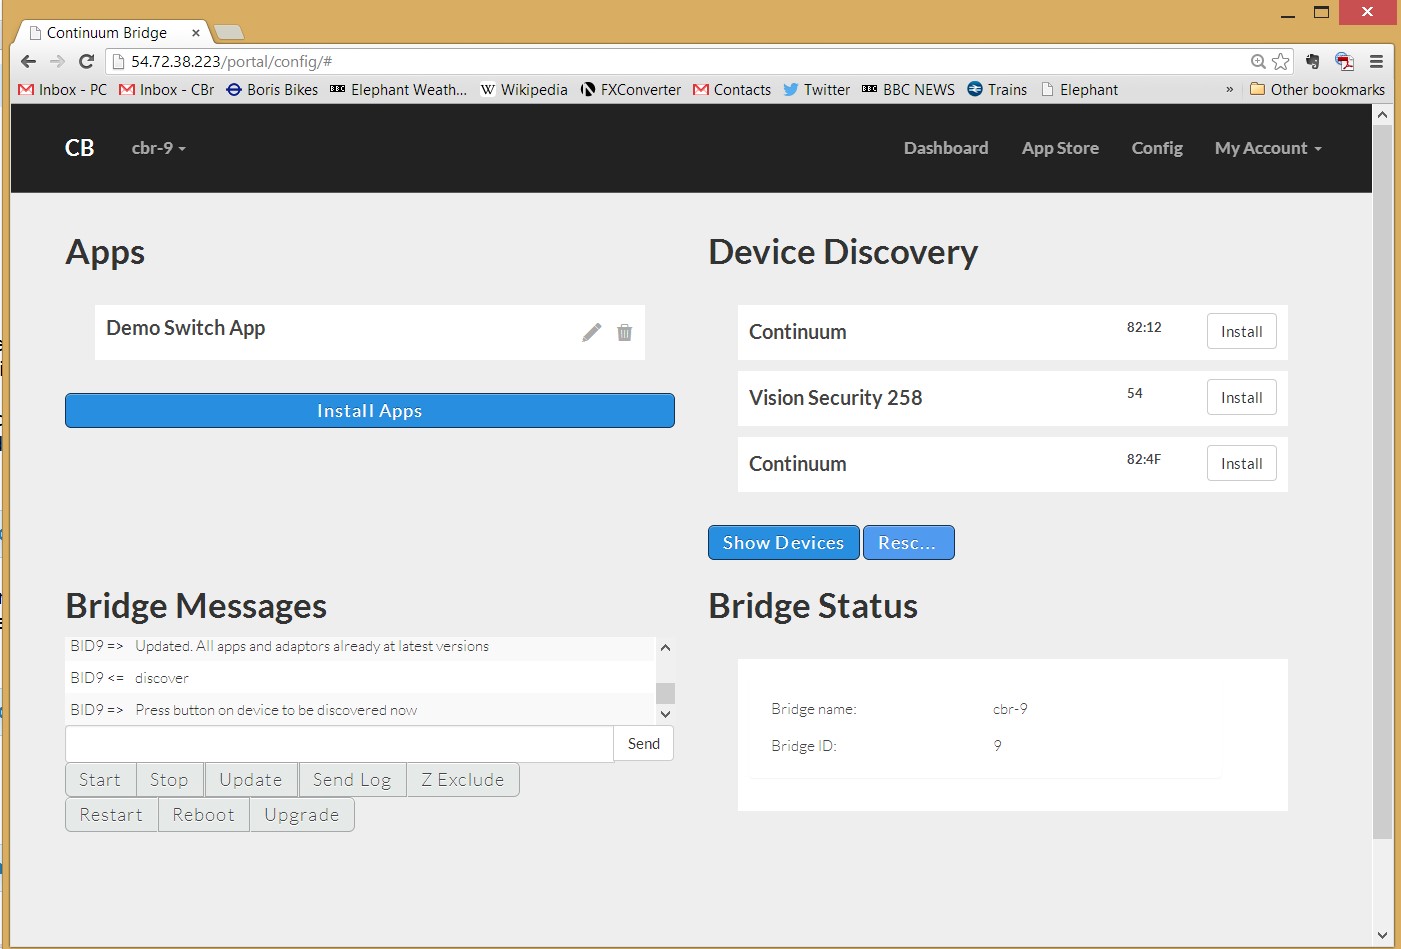Select the 'discover' message row
1401x949 pixels.
(x=360, y=678)
